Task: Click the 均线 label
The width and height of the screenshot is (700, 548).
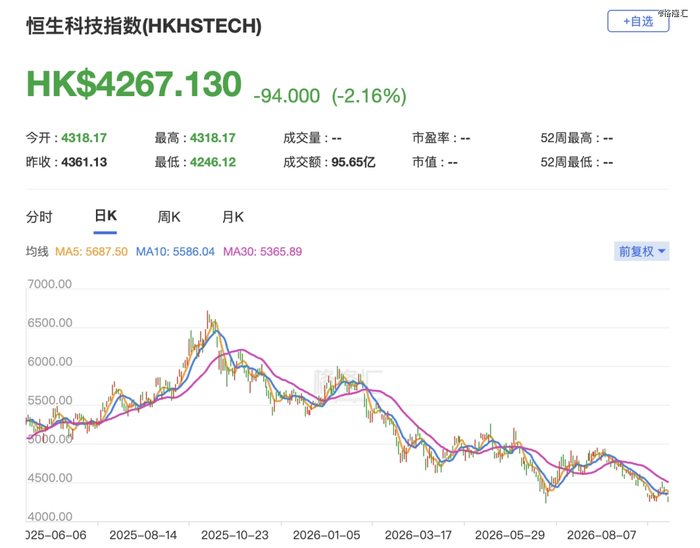Action: coord(37,252)
